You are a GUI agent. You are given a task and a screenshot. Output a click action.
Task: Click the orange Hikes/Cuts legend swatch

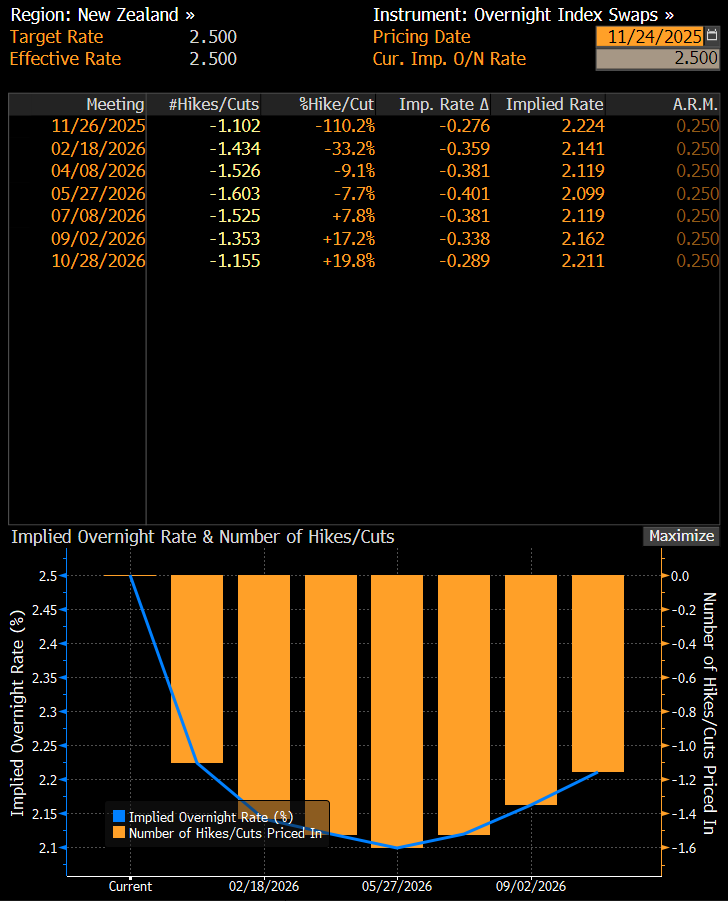119,832
